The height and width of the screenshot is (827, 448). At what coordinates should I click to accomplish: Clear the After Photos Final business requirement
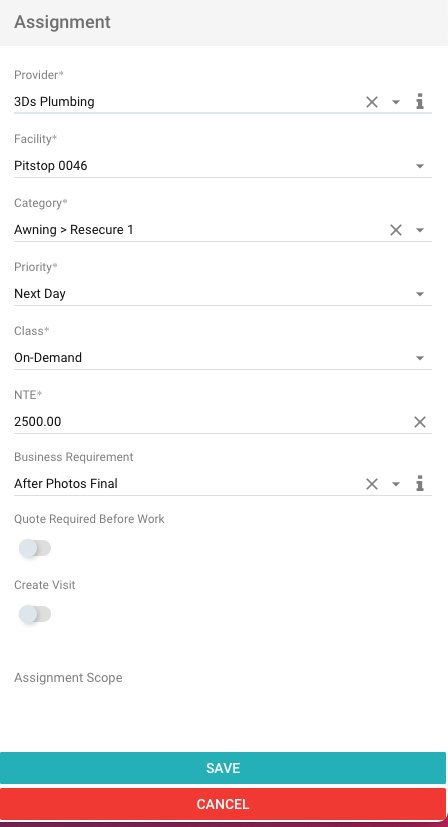tap(371, 484)
